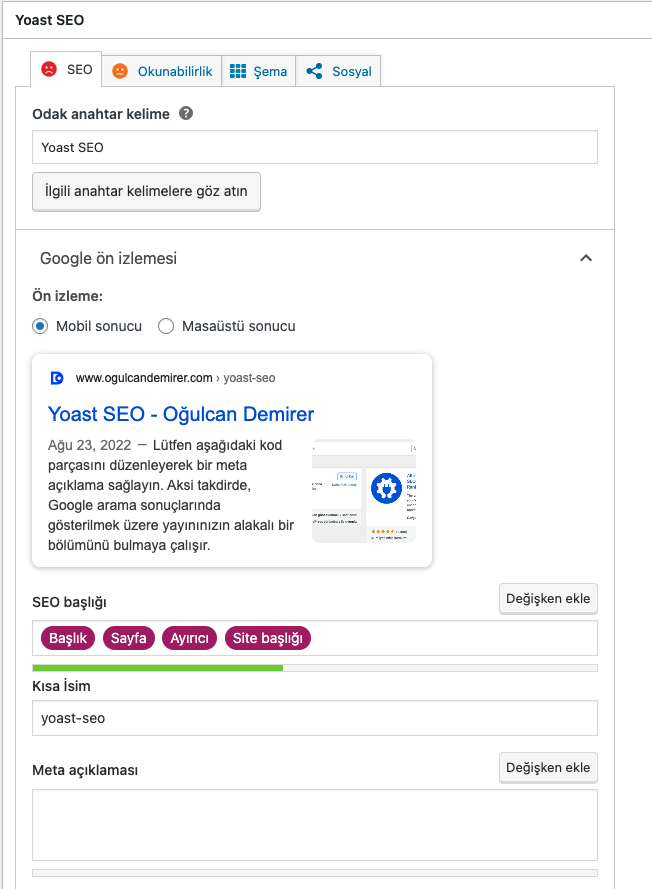
Task: Collapse the Google ön izlemesi section
Action: click(x=586, y=258)
